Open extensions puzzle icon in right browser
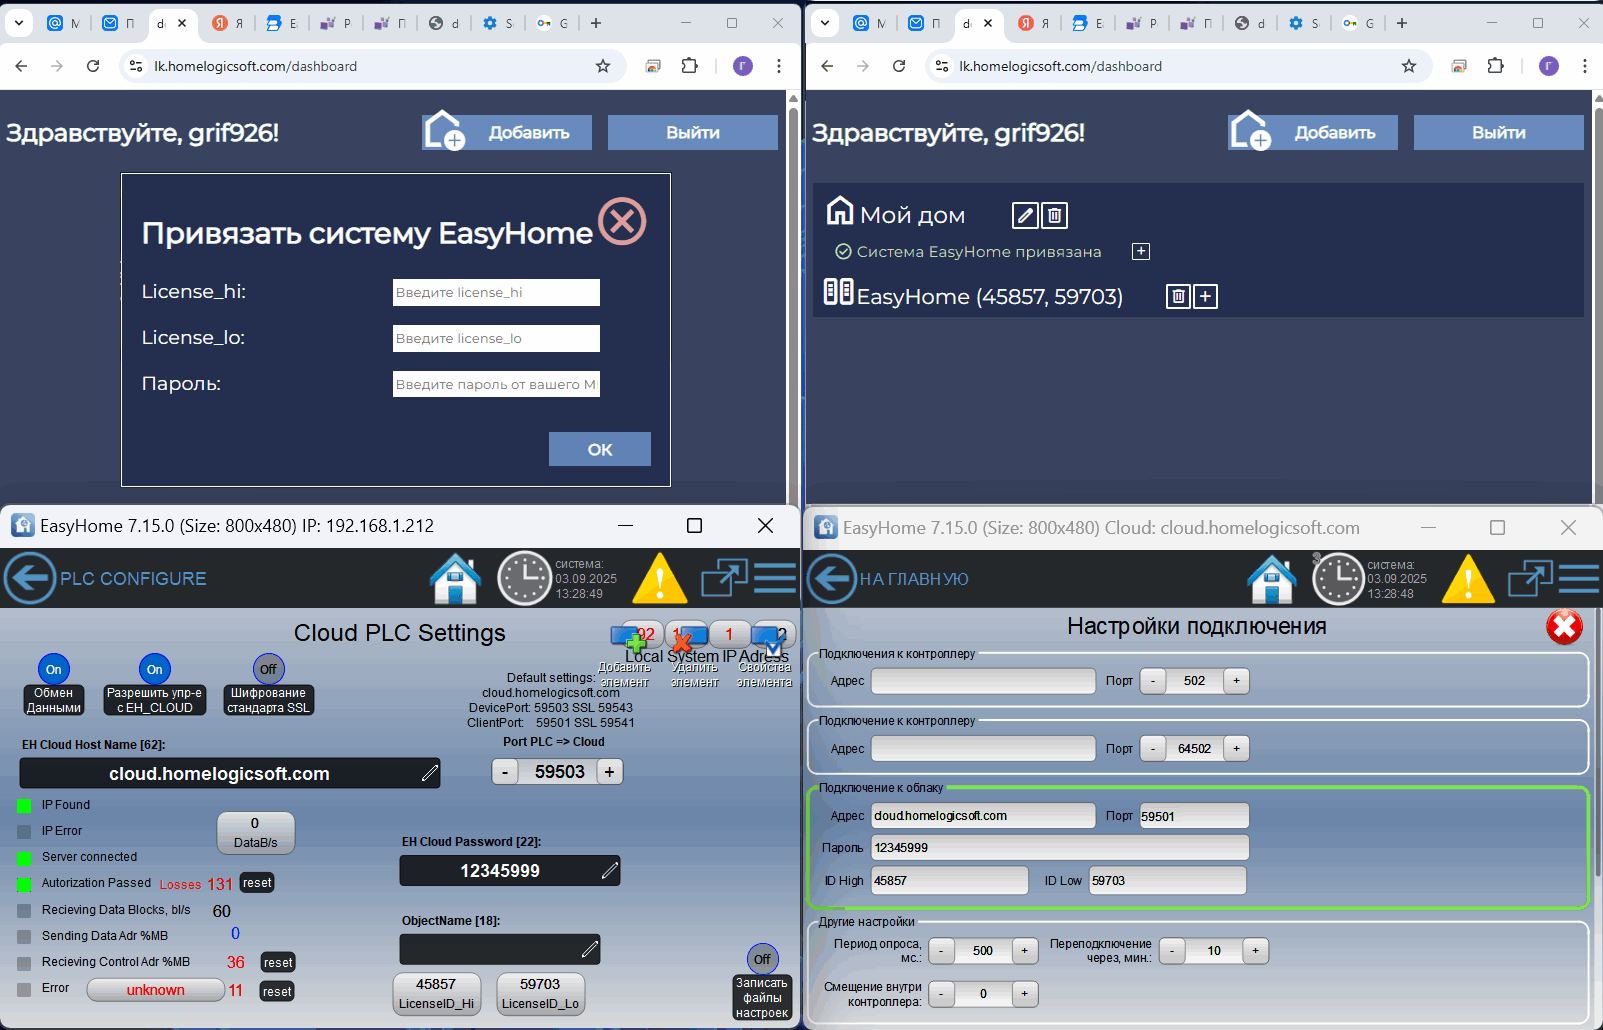Viewport: 1603px width, 1030px height. 1495,66
